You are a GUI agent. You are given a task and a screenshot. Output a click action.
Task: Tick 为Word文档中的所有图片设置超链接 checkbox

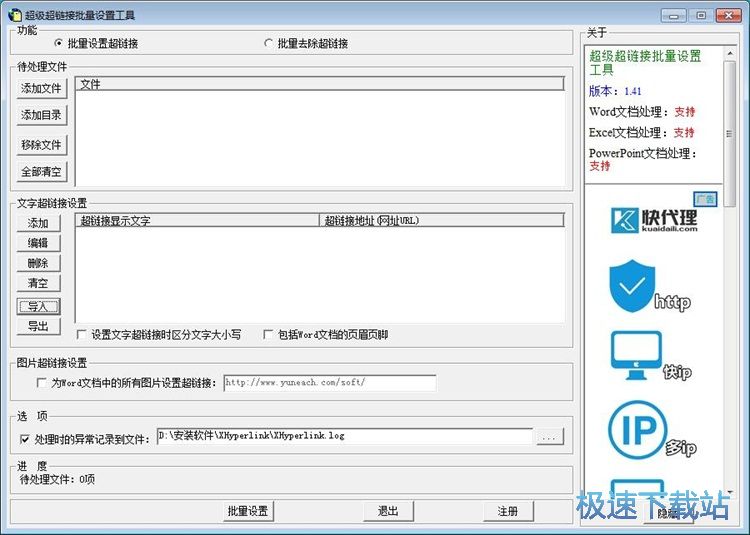pyautogui.click(x=42, y=382)
